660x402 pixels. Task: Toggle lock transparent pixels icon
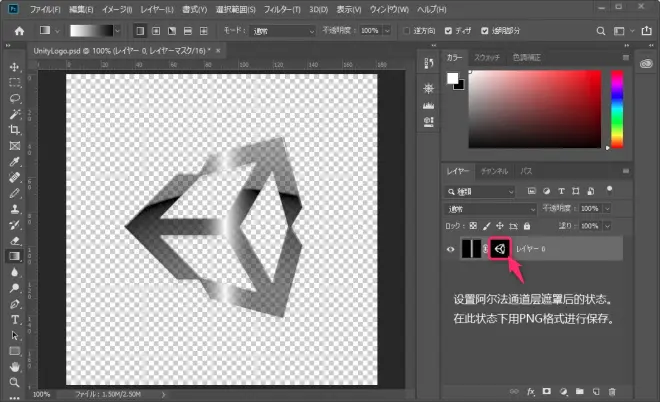point(473,226)
